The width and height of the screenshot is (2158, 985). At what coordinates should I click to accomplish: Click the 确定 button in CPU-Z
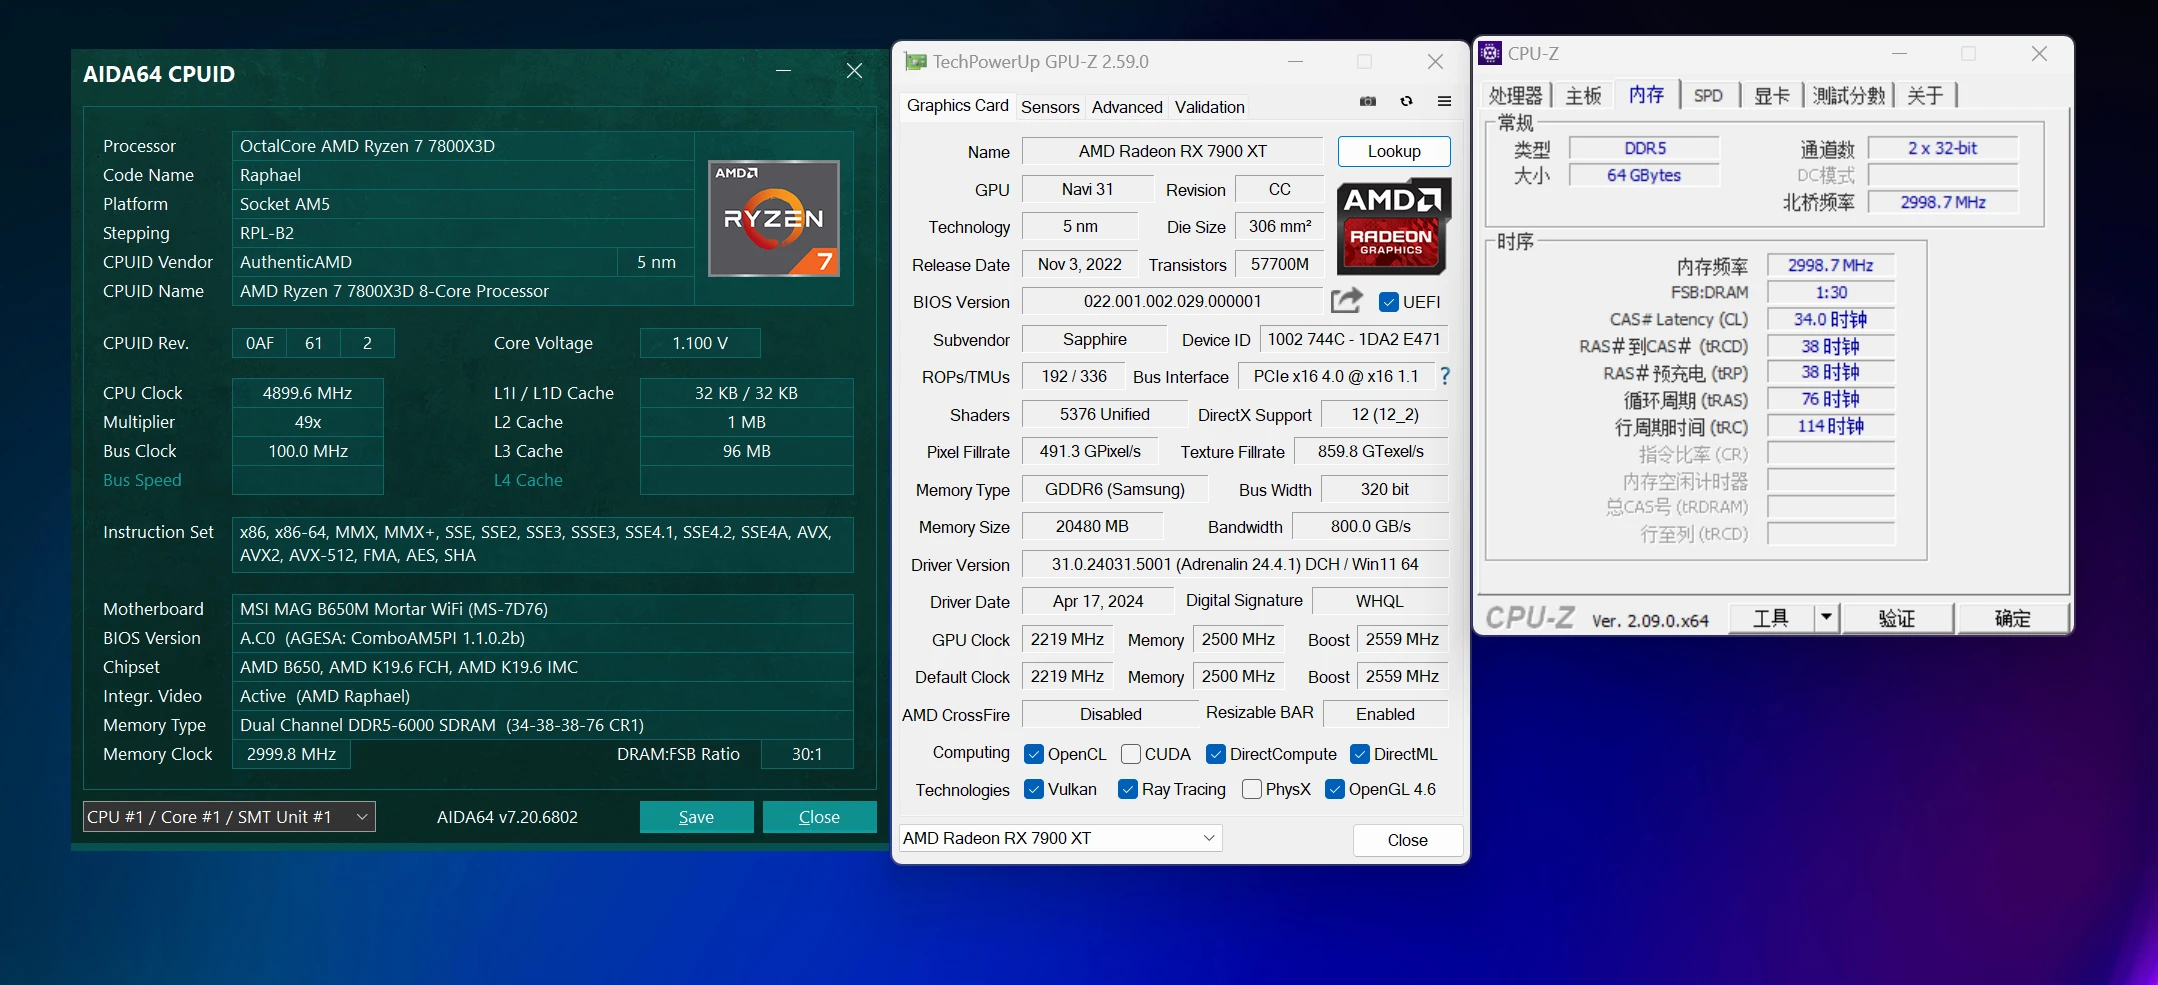[x=2012, y=618]
